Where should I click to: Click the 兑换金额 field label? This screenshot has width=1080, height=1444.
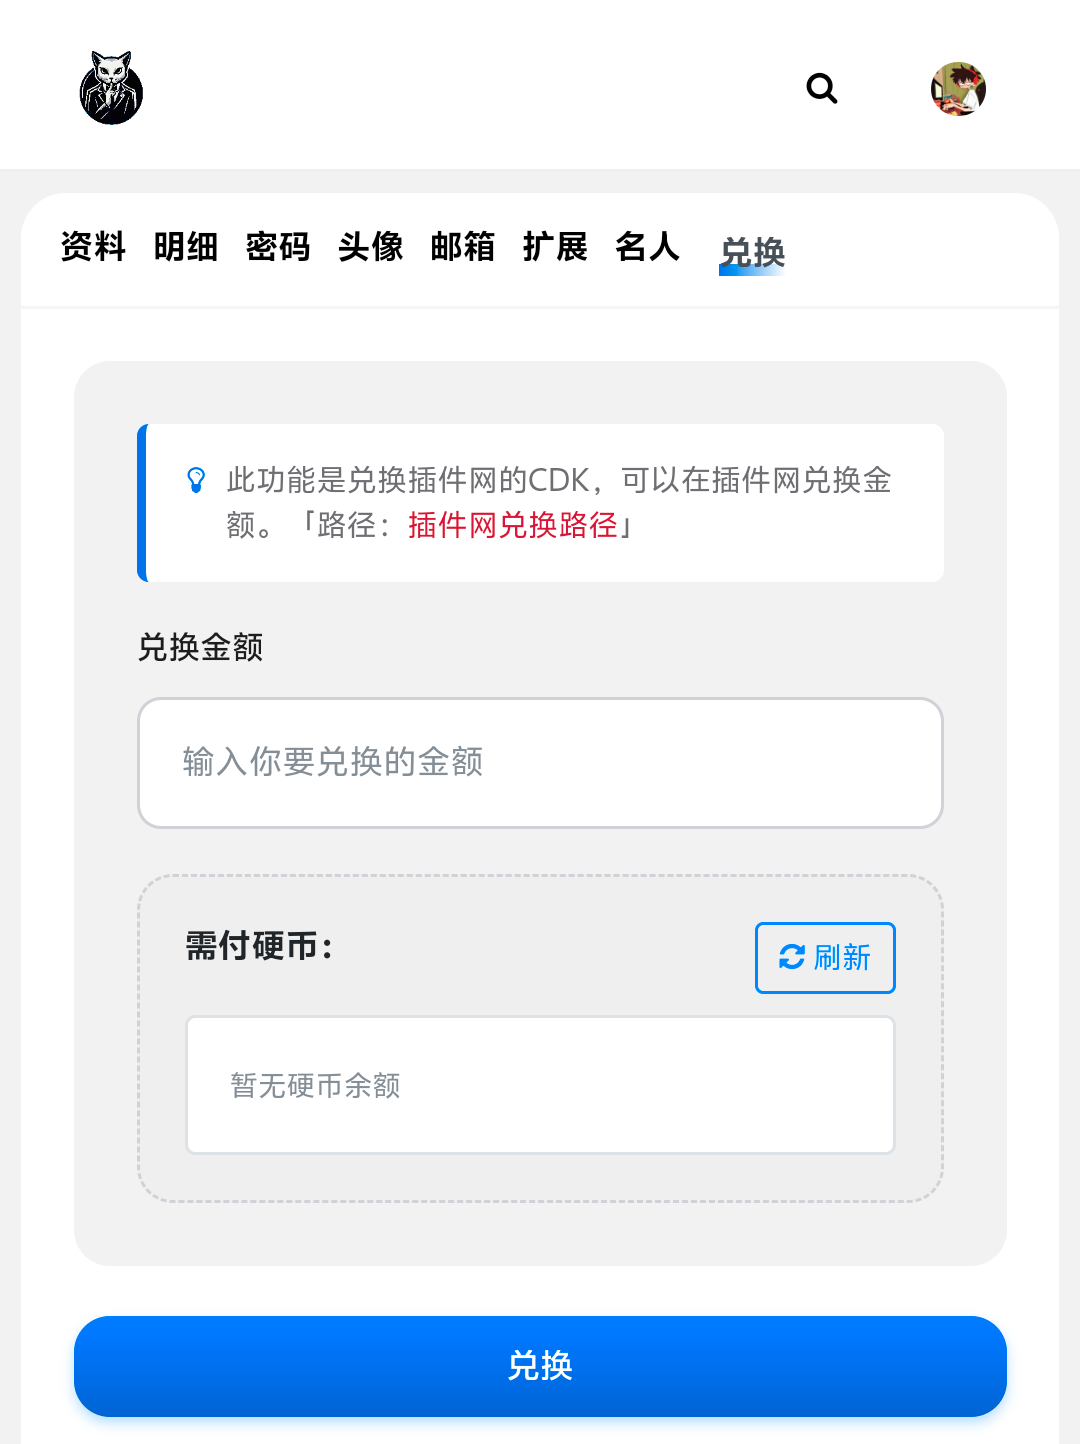click(200, 647)
